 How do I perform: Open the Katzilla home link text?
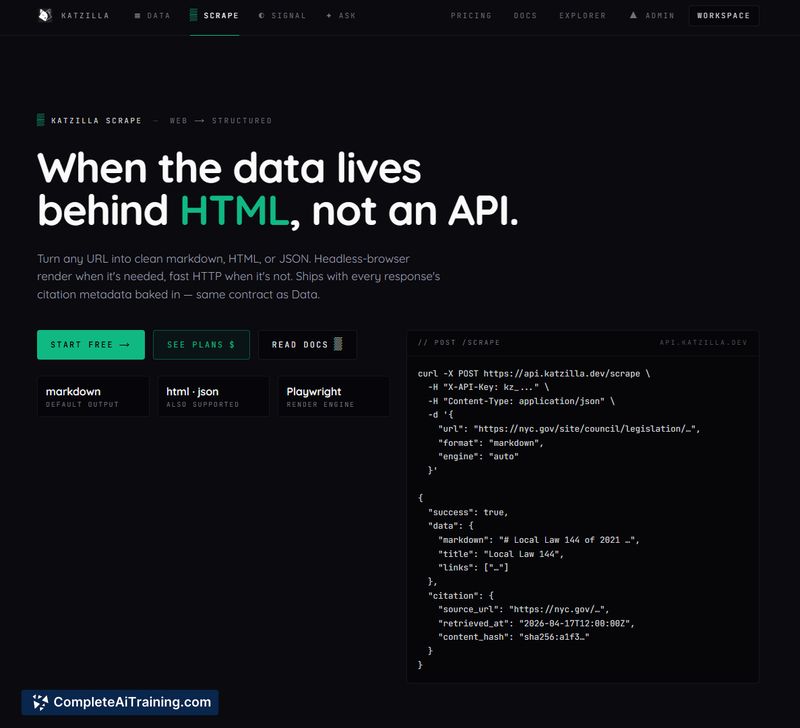coord(85,16)
